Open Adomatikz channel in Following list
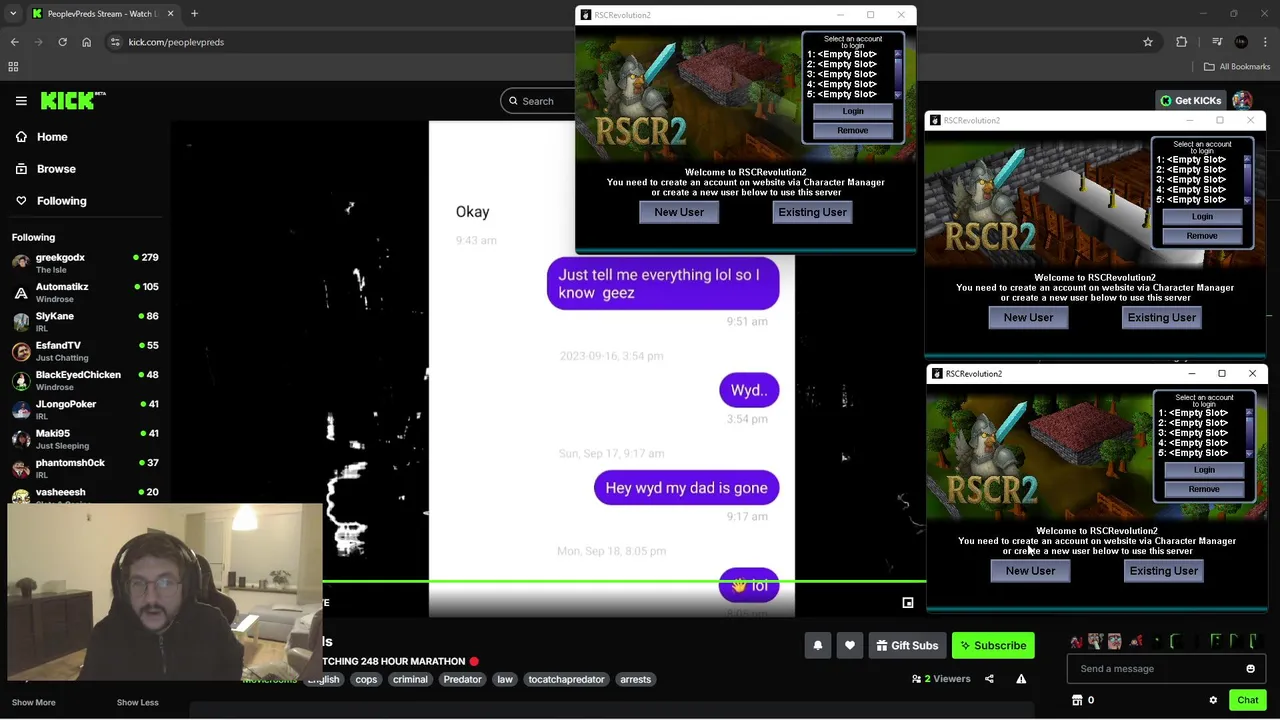The image size is (1280, 720). pos(85,293)
